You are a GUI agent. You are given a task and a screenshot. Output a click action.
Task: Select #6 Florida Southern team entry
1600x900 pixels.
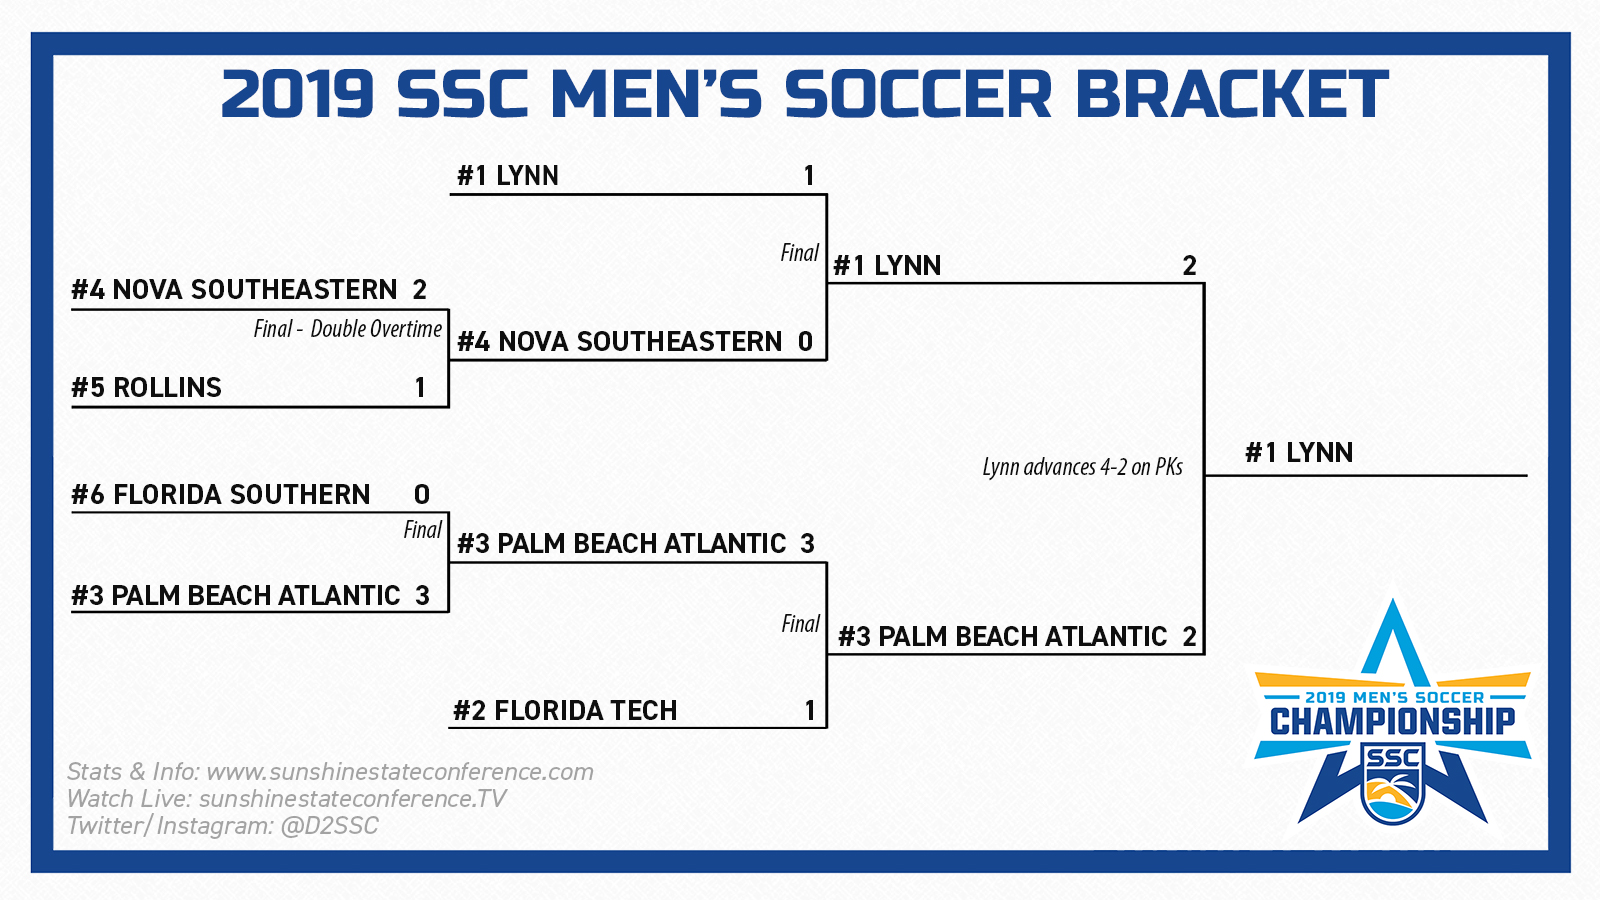pos(221,495)
